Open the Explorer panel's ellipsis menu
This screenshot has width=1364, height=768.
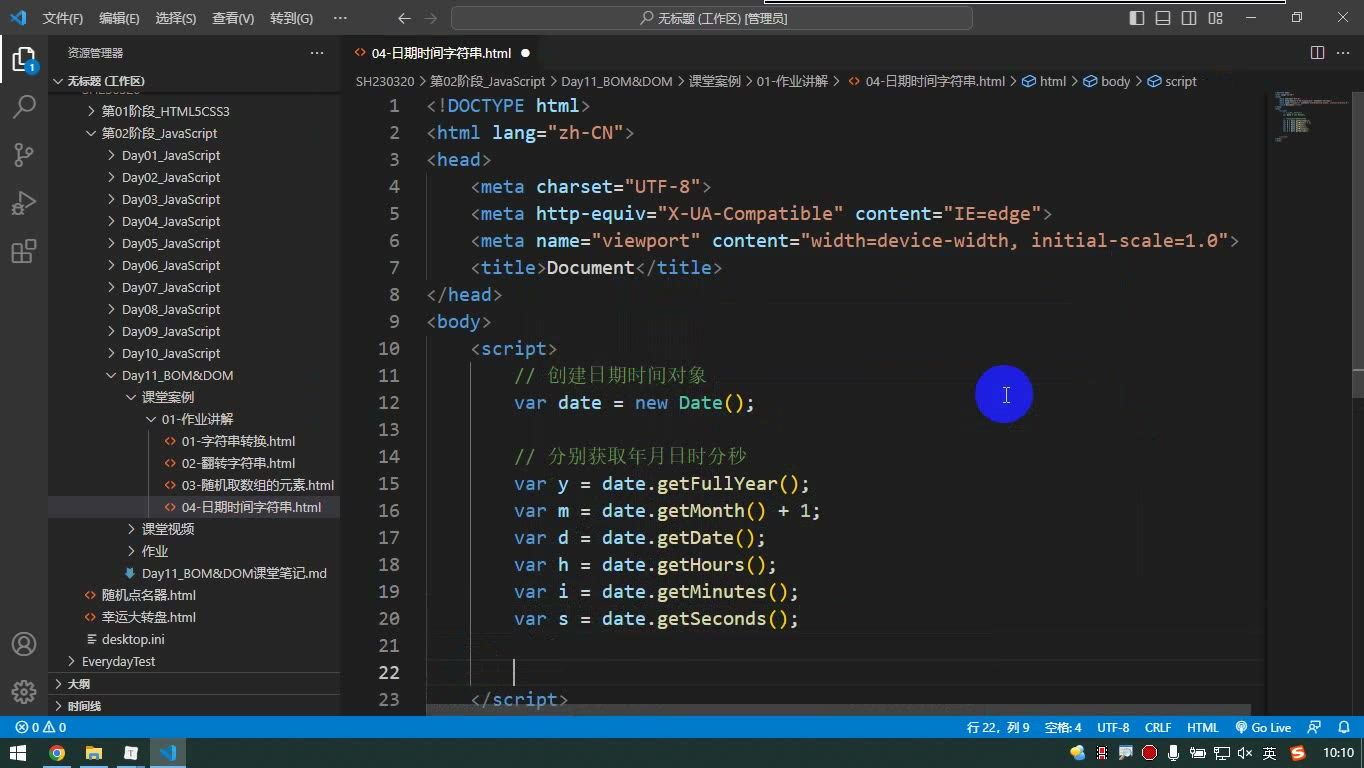(317, 53)
